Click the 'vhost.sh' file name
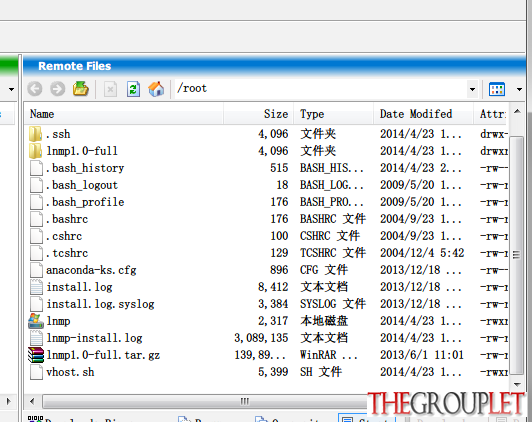This screenshot has height=422, width=532. tap(70, 372)
